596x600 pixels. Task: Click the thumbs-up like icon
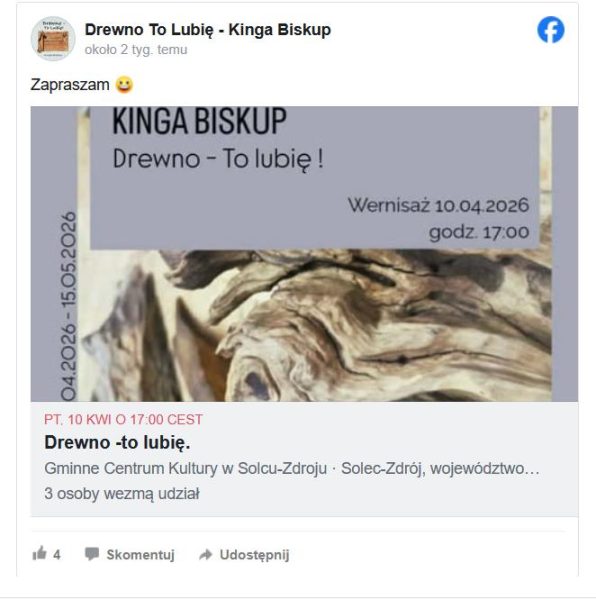[x=39, y=553]
